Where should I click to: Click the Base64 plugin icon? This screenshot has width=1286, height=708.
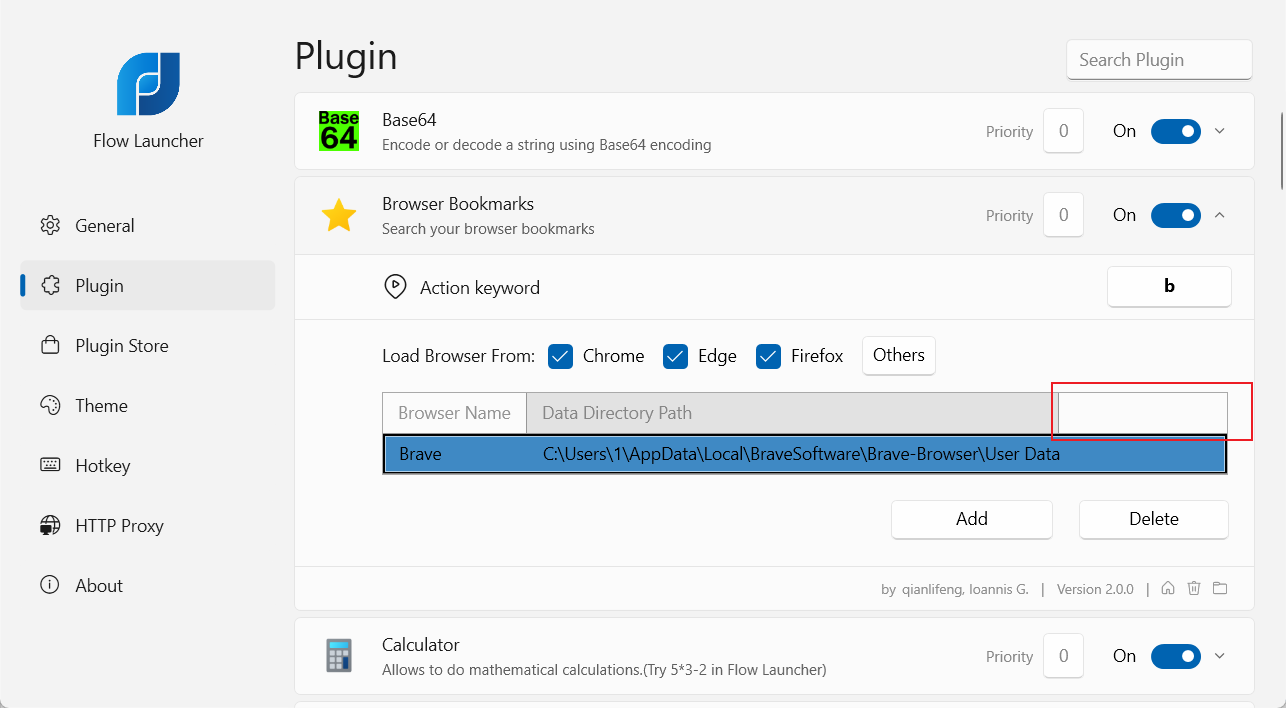(338, 131)
